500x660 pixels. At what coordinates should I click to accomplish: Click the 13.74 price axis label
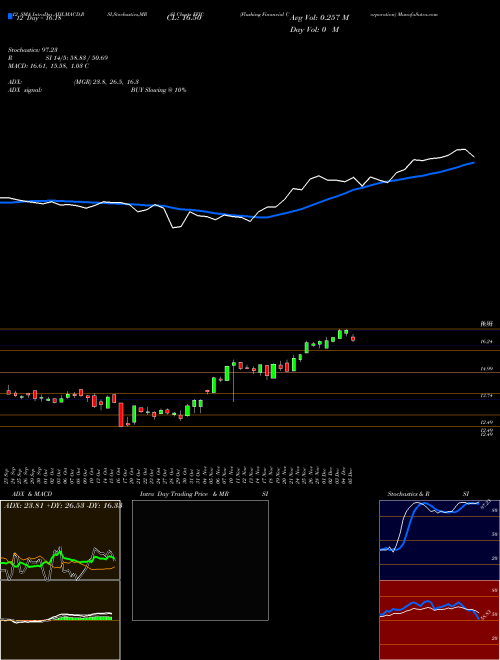pos(486,396)
